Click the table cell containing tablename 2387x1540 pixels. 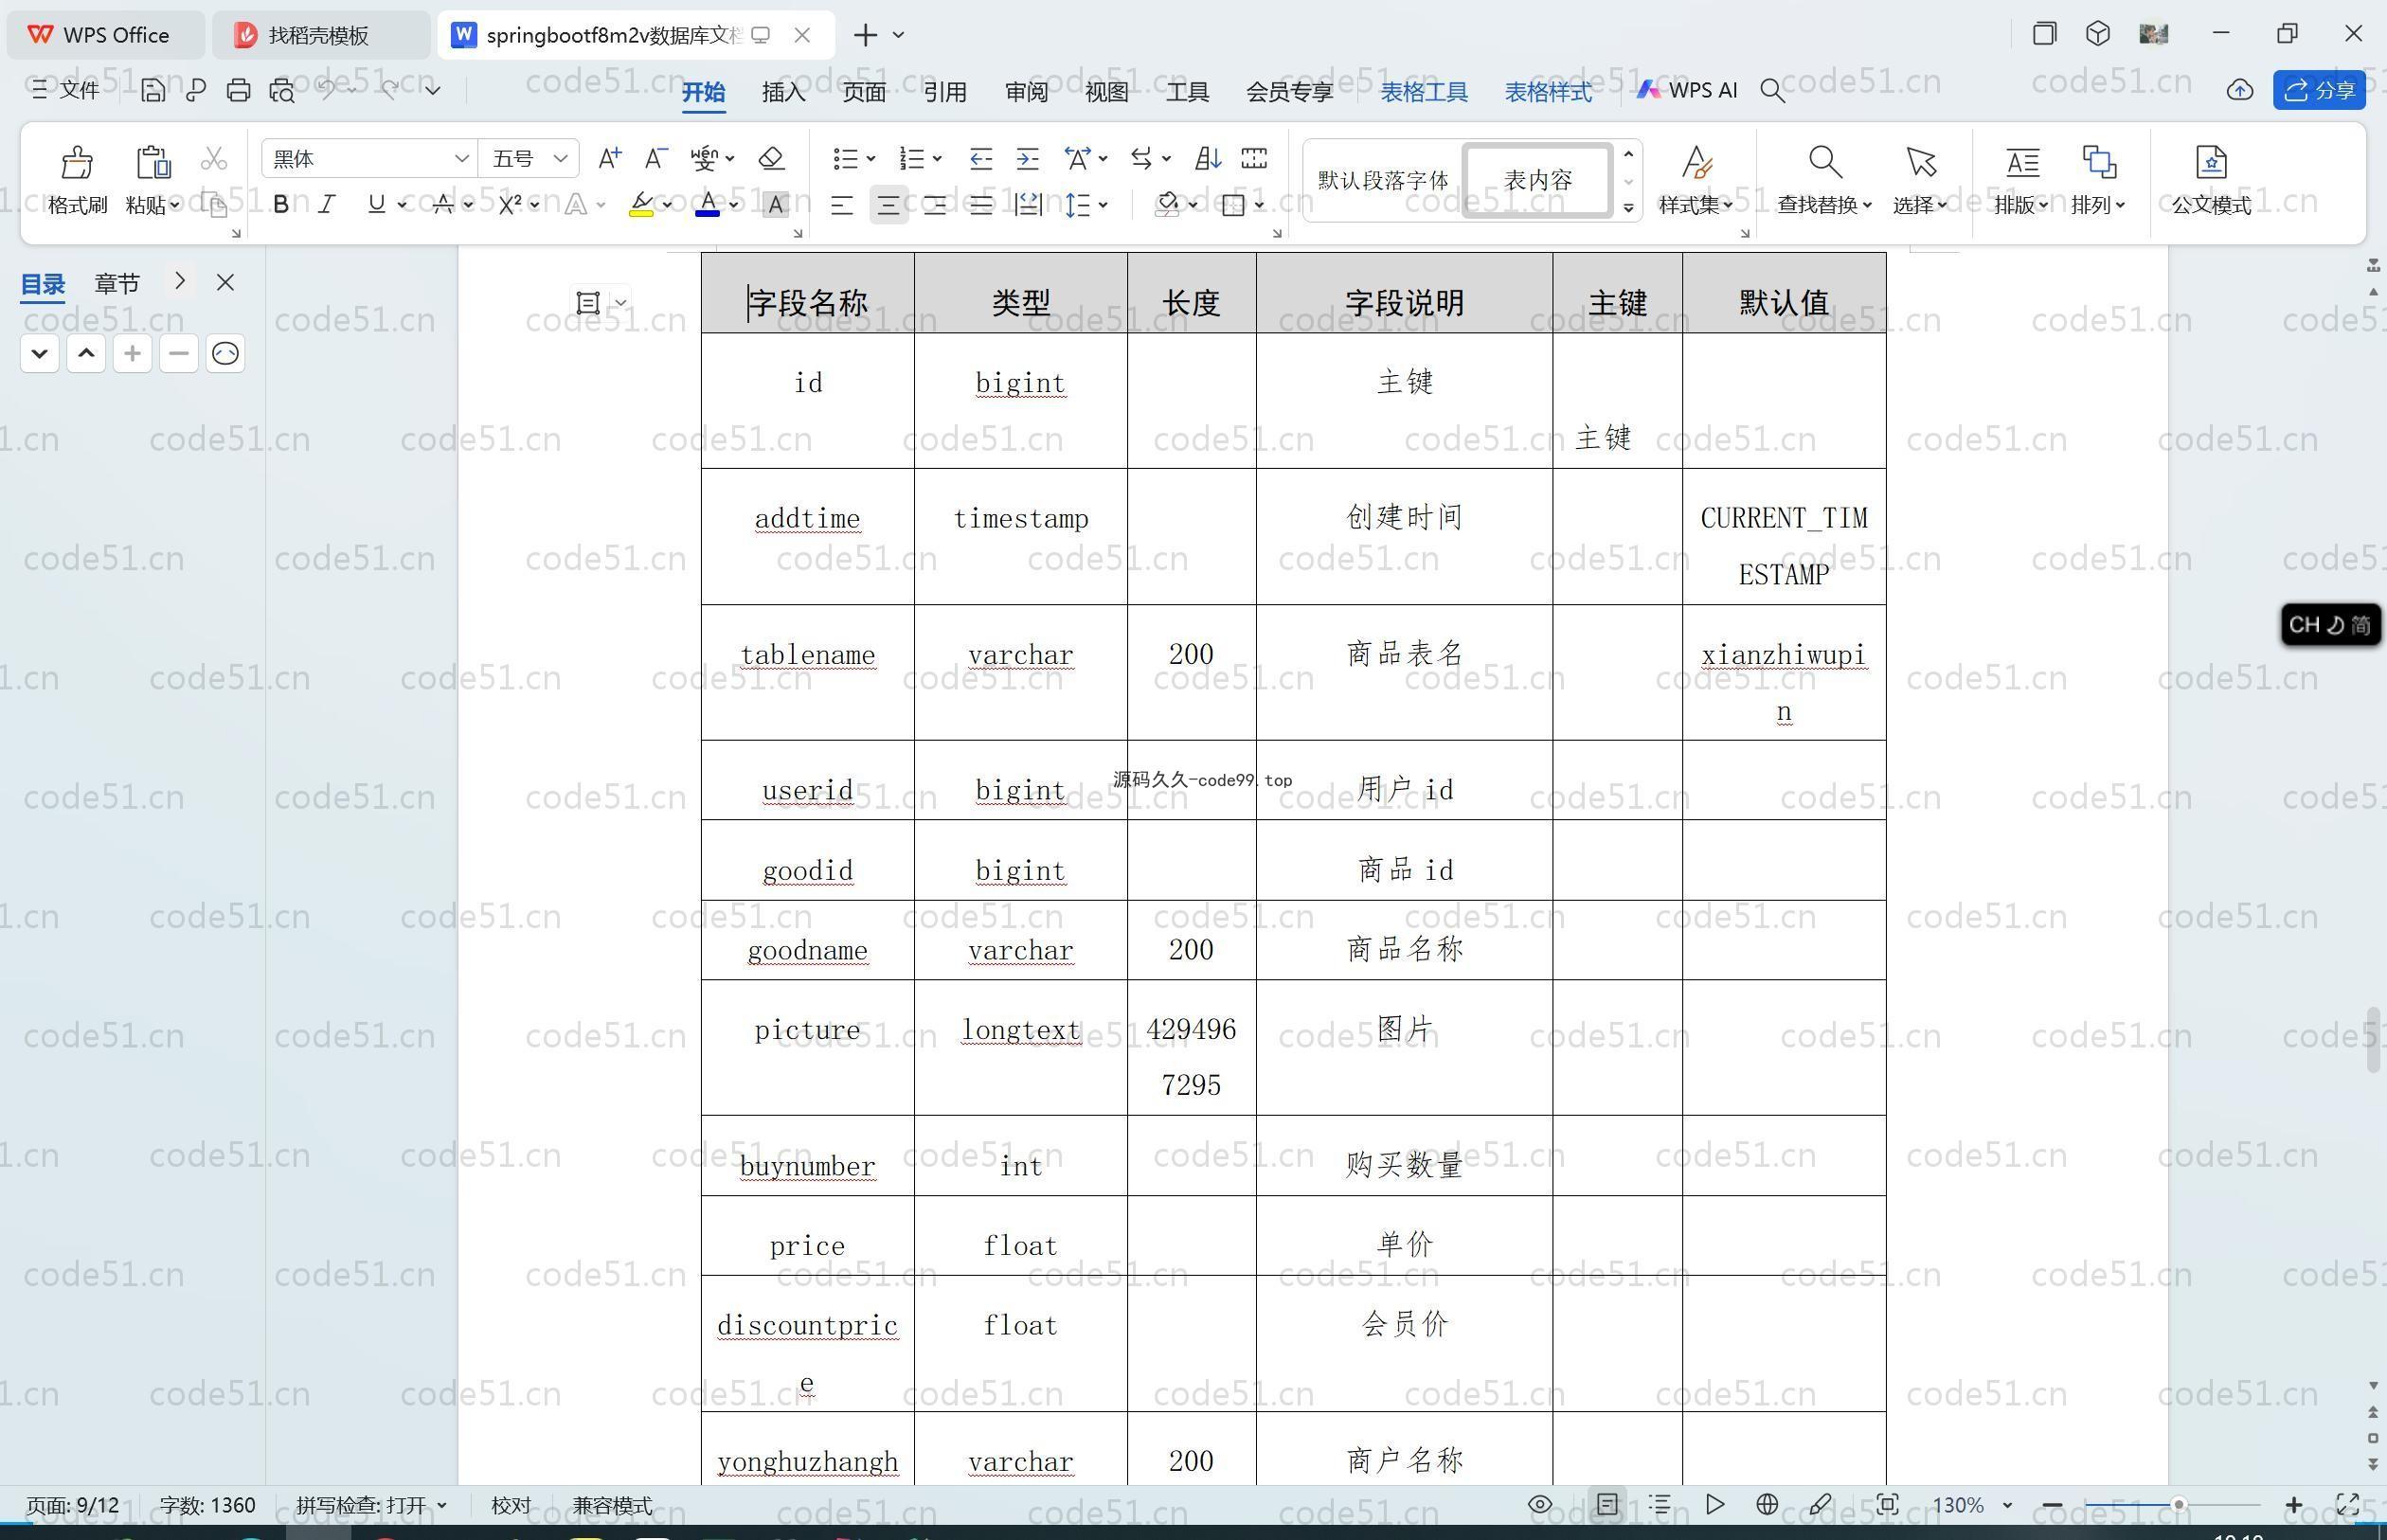(808, 672)
